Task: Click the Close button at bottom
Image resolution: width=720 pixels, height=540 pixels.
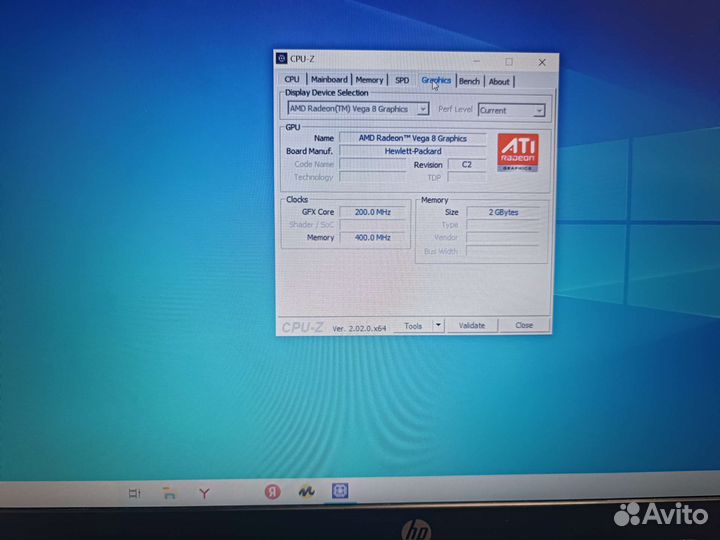Action: tap(524, 325)
